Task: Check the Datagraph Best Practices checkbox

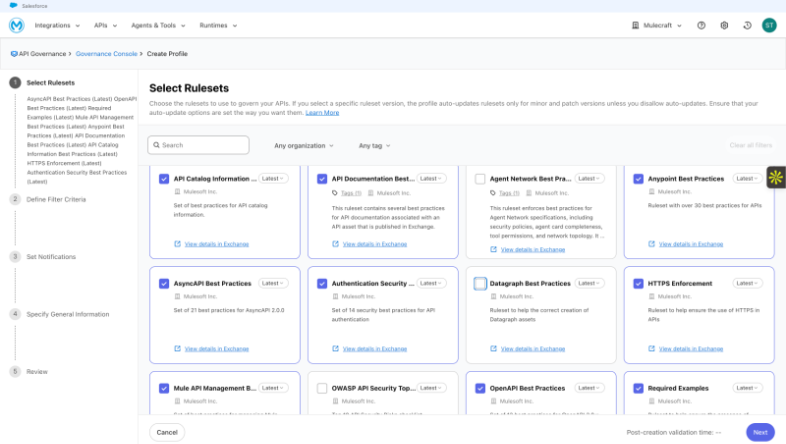Action: click(x=481, y=284)
